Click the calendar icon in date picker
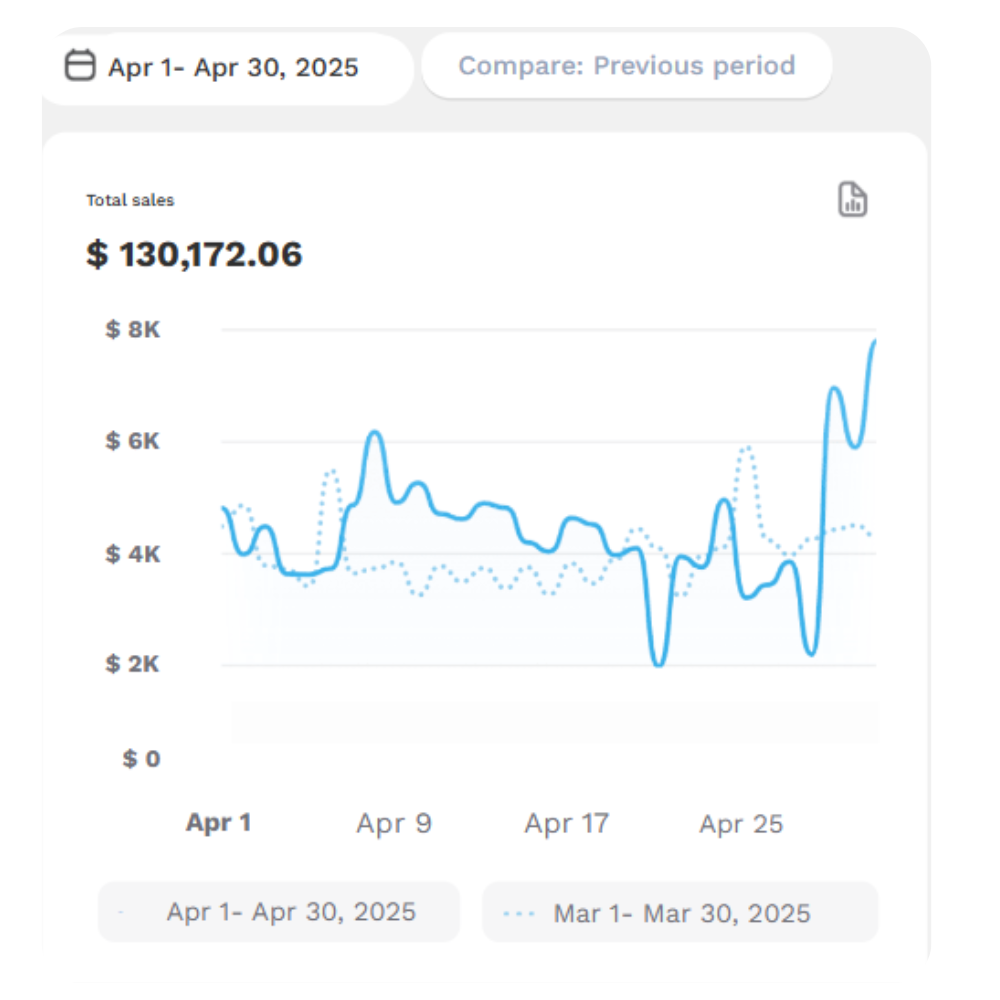The image size is (1000, 1000). point(80,67)
